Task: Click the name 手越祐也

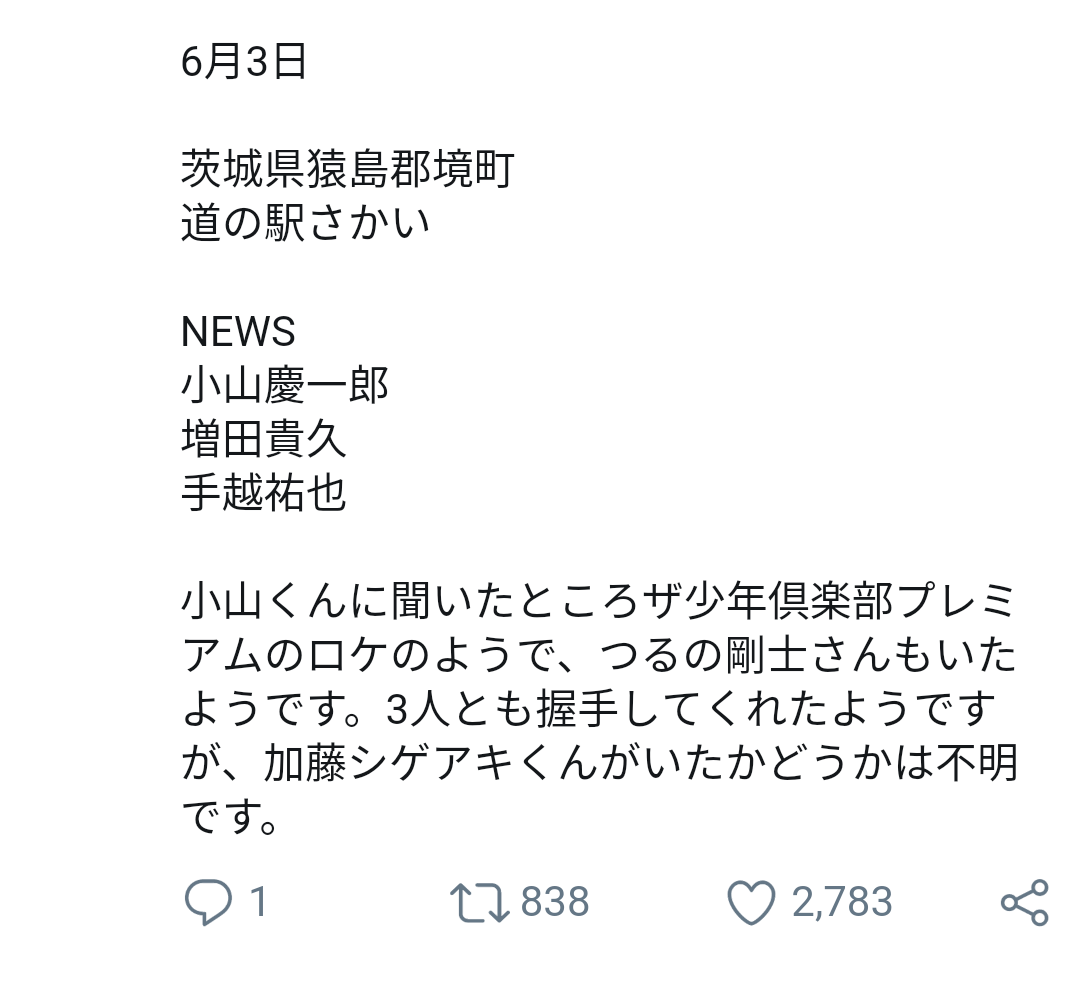Action: pyautogui.click(x=264, y=493)
